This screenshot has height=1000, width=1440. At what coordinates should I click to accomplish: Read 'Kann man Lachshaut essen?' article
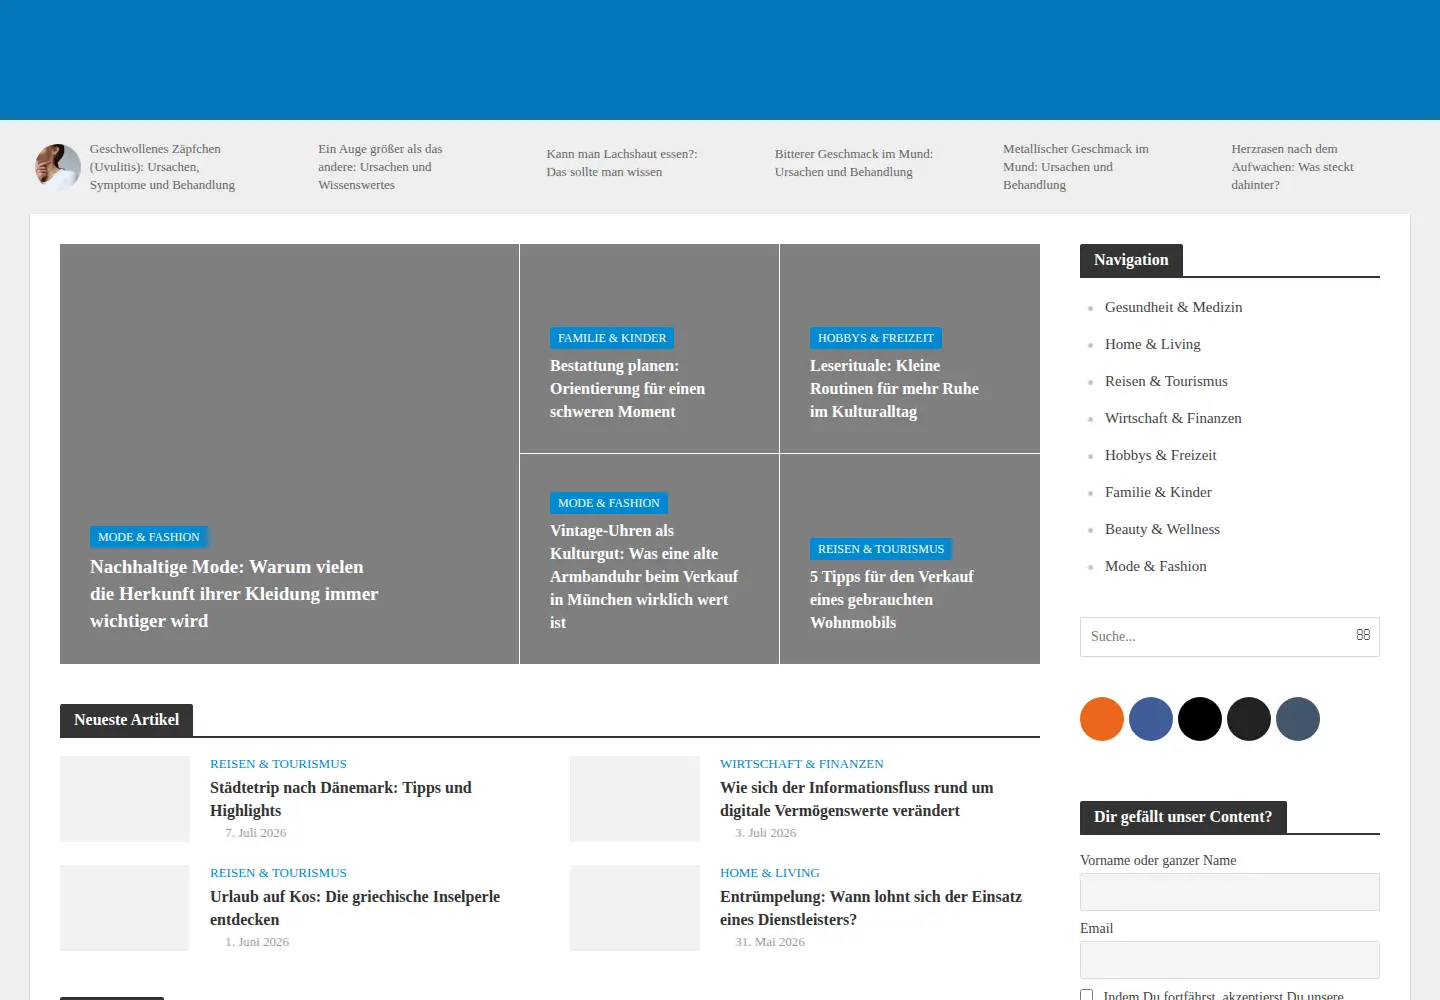pos(622,163)
